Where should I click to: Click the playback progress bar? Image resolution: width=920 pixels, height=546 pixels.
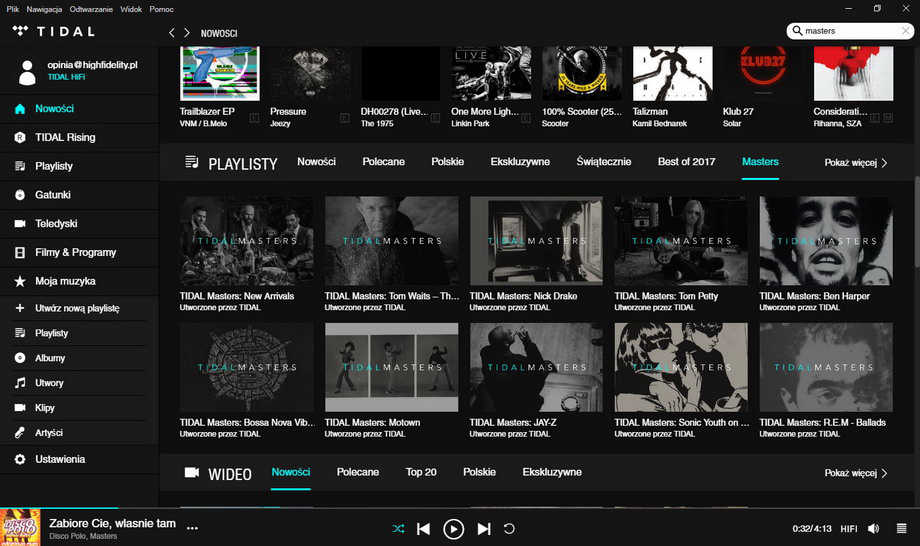(x=460, y=508)
